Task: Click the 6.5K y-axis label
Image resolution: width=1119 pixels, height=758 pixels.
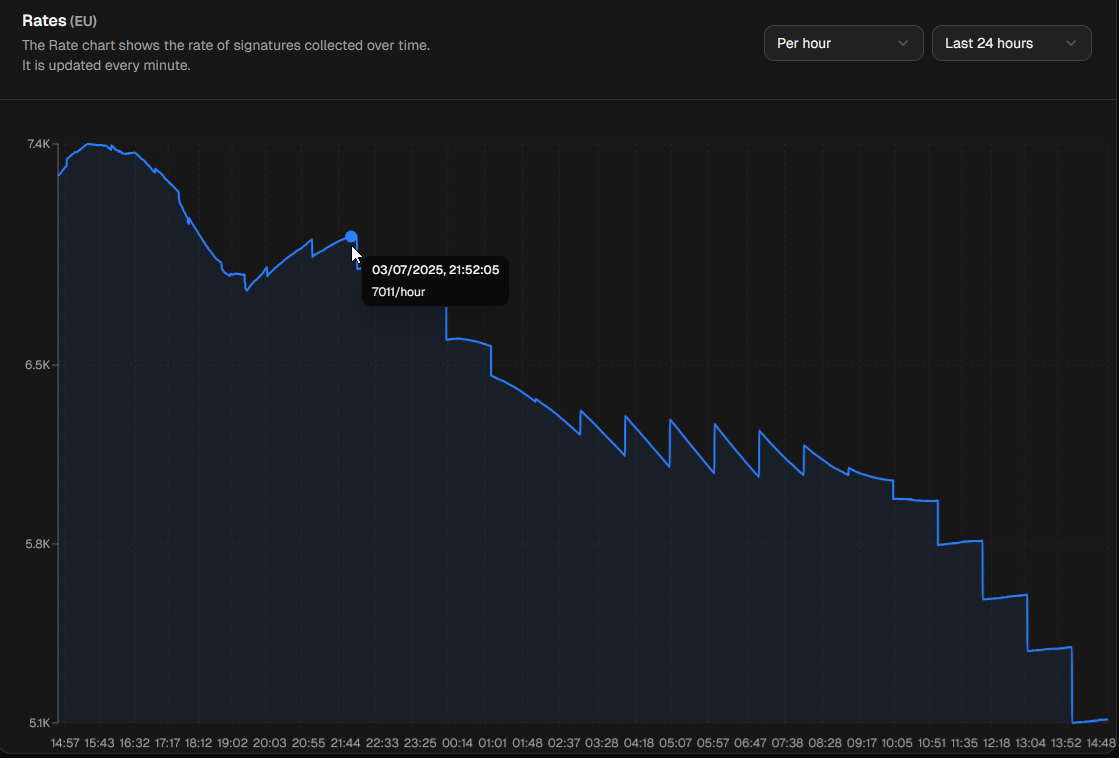Action: 39,365
